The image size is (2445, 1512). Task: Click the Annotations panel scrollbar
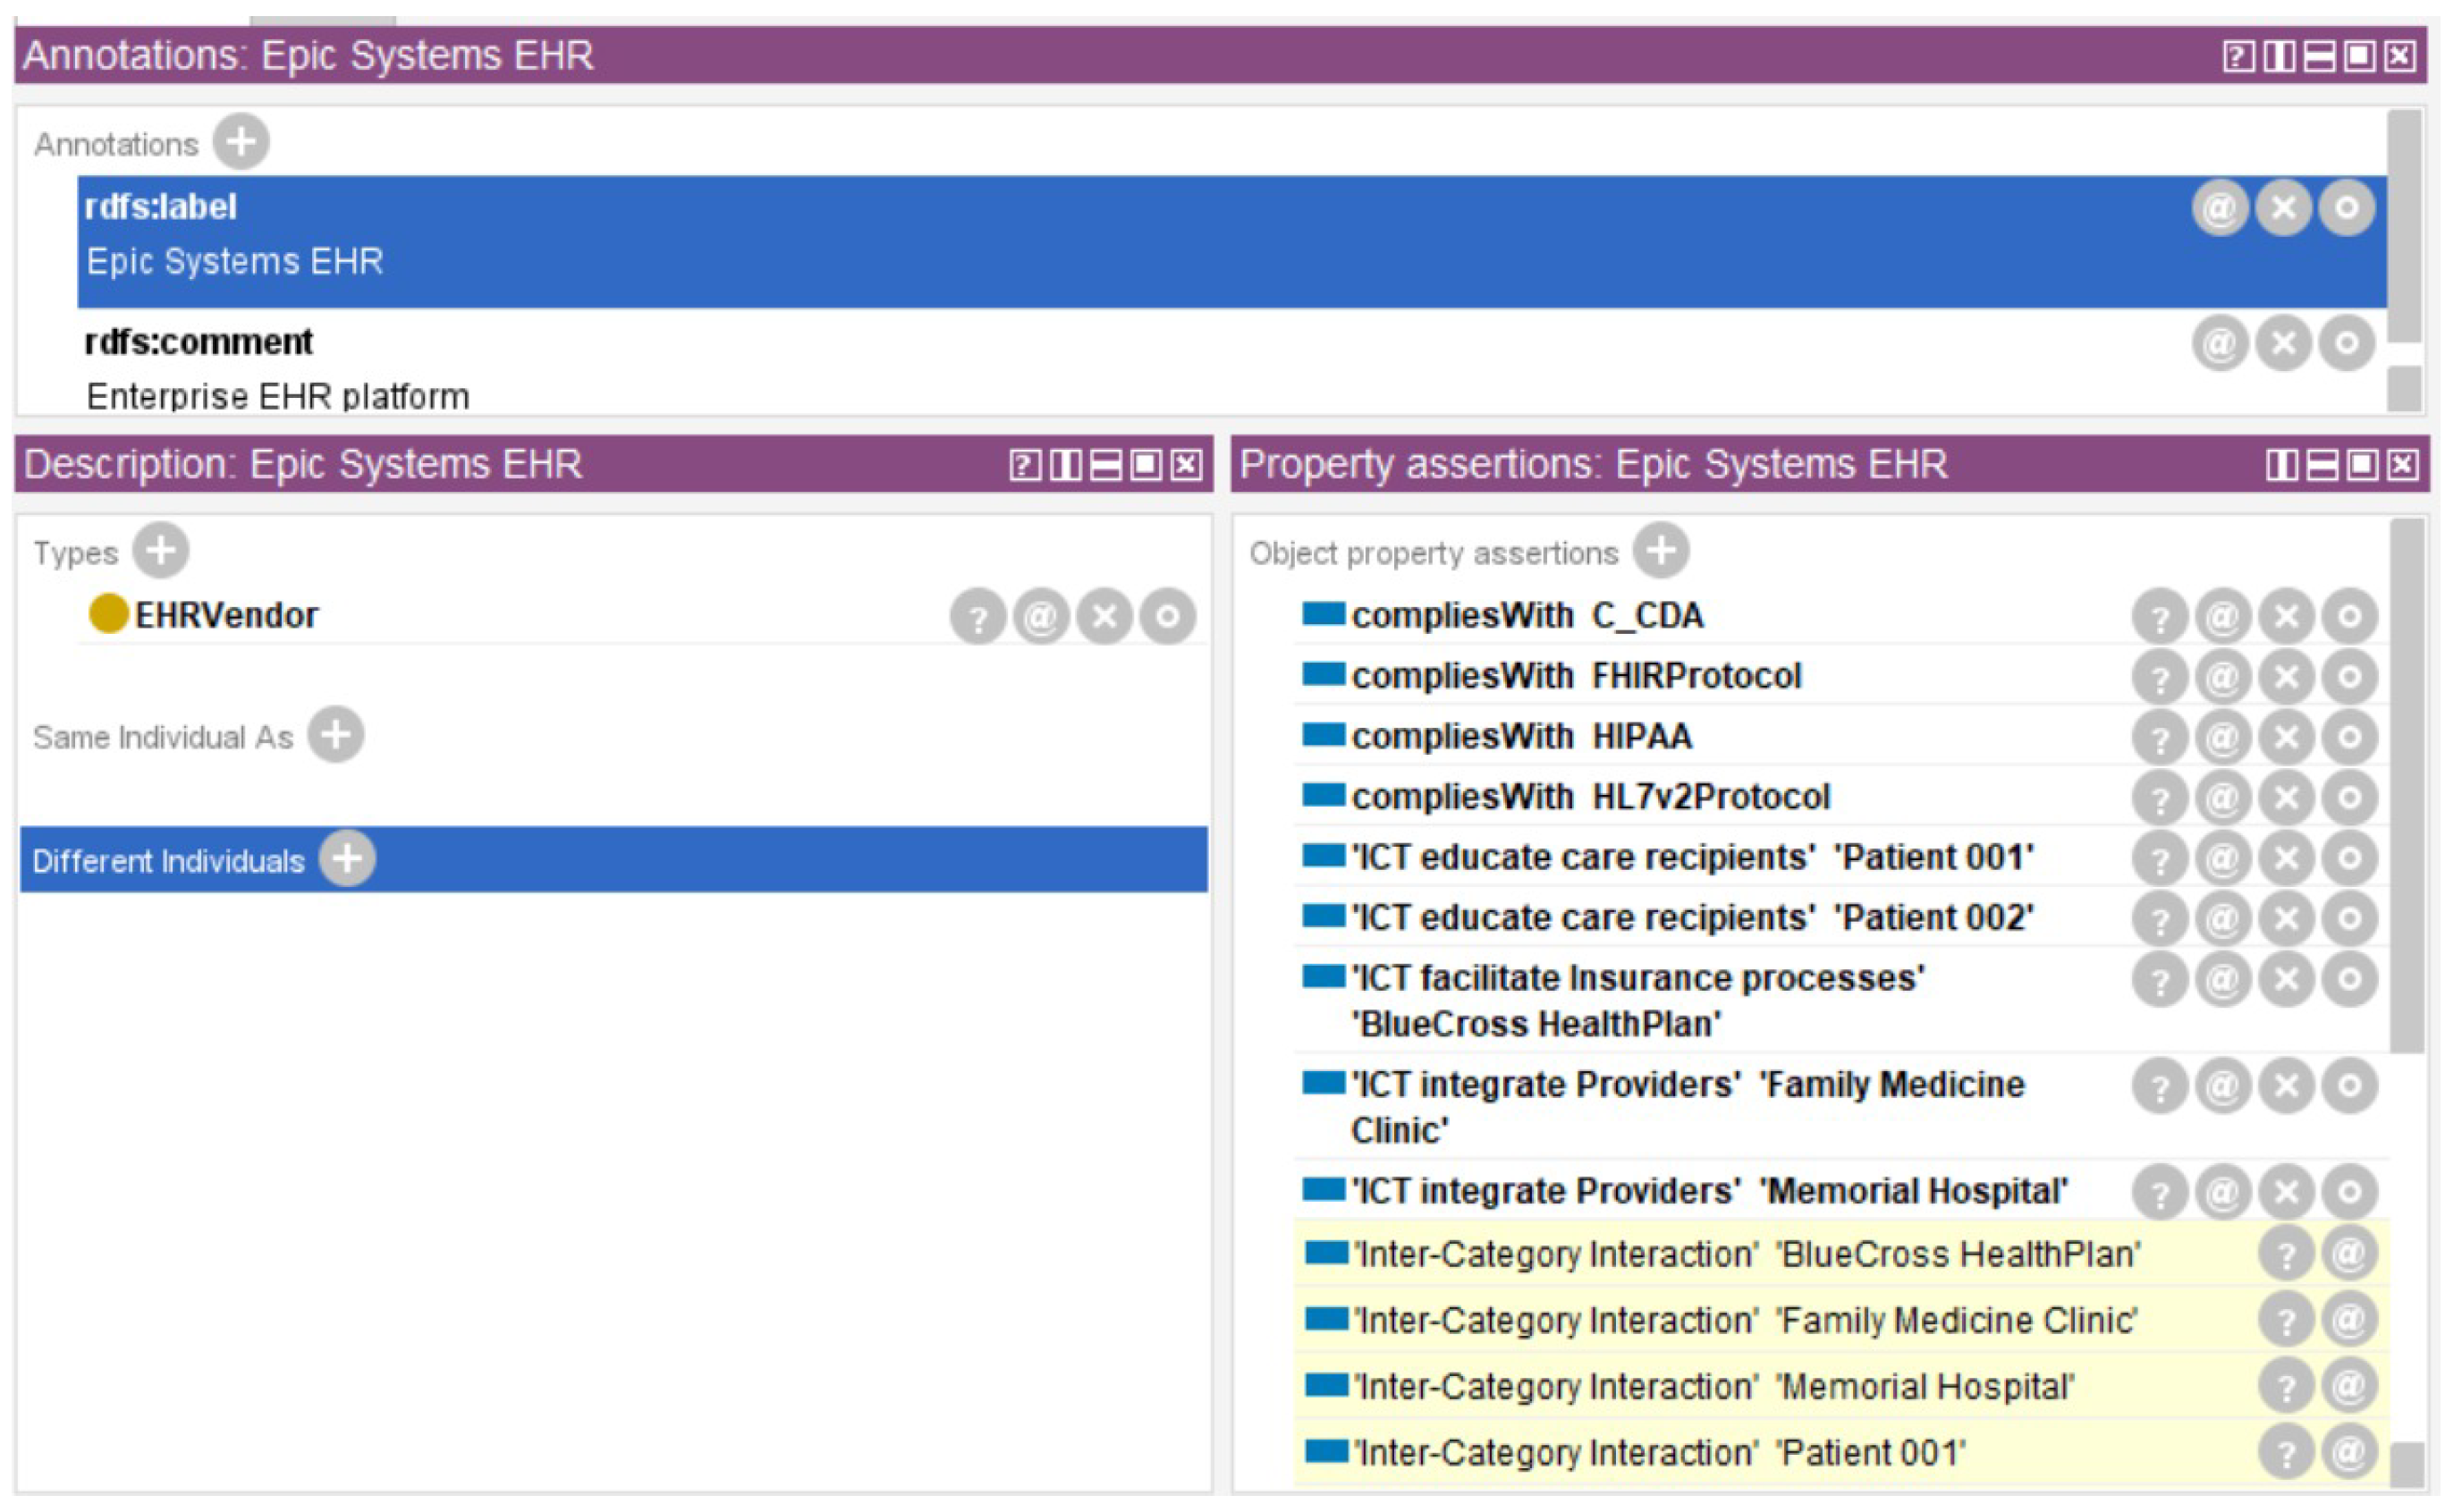pyautogui.click(x=2403, y=230)
